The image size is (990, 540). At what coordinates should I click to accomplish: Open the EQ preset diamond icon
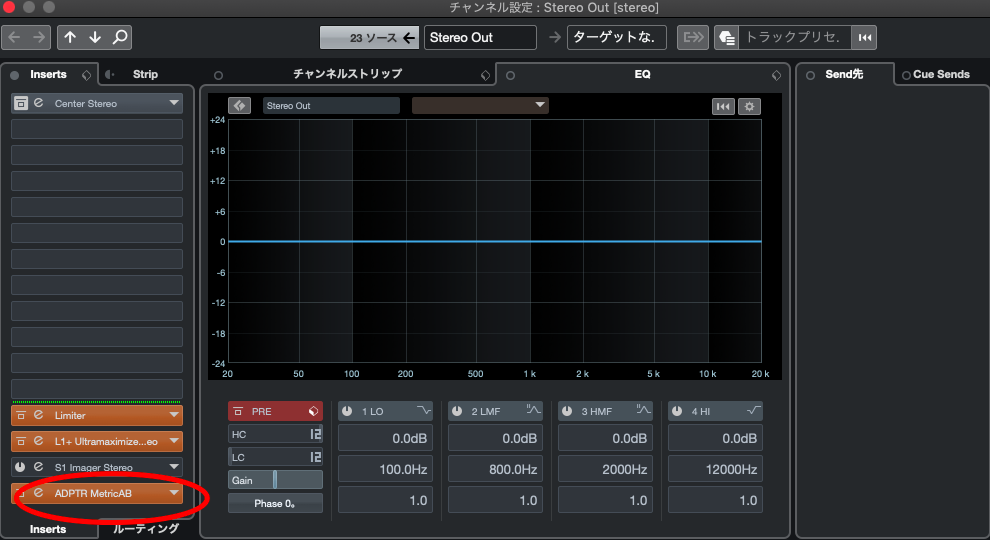point(776,75)
